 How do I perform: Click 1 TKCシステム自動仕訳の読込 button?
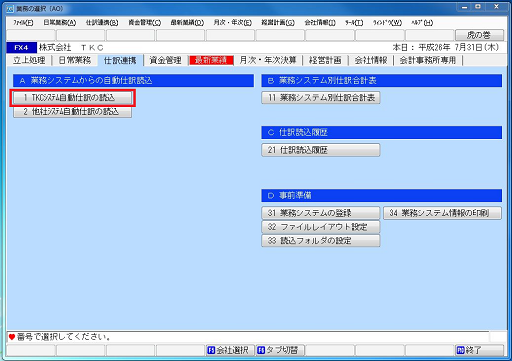pos(72,98)
